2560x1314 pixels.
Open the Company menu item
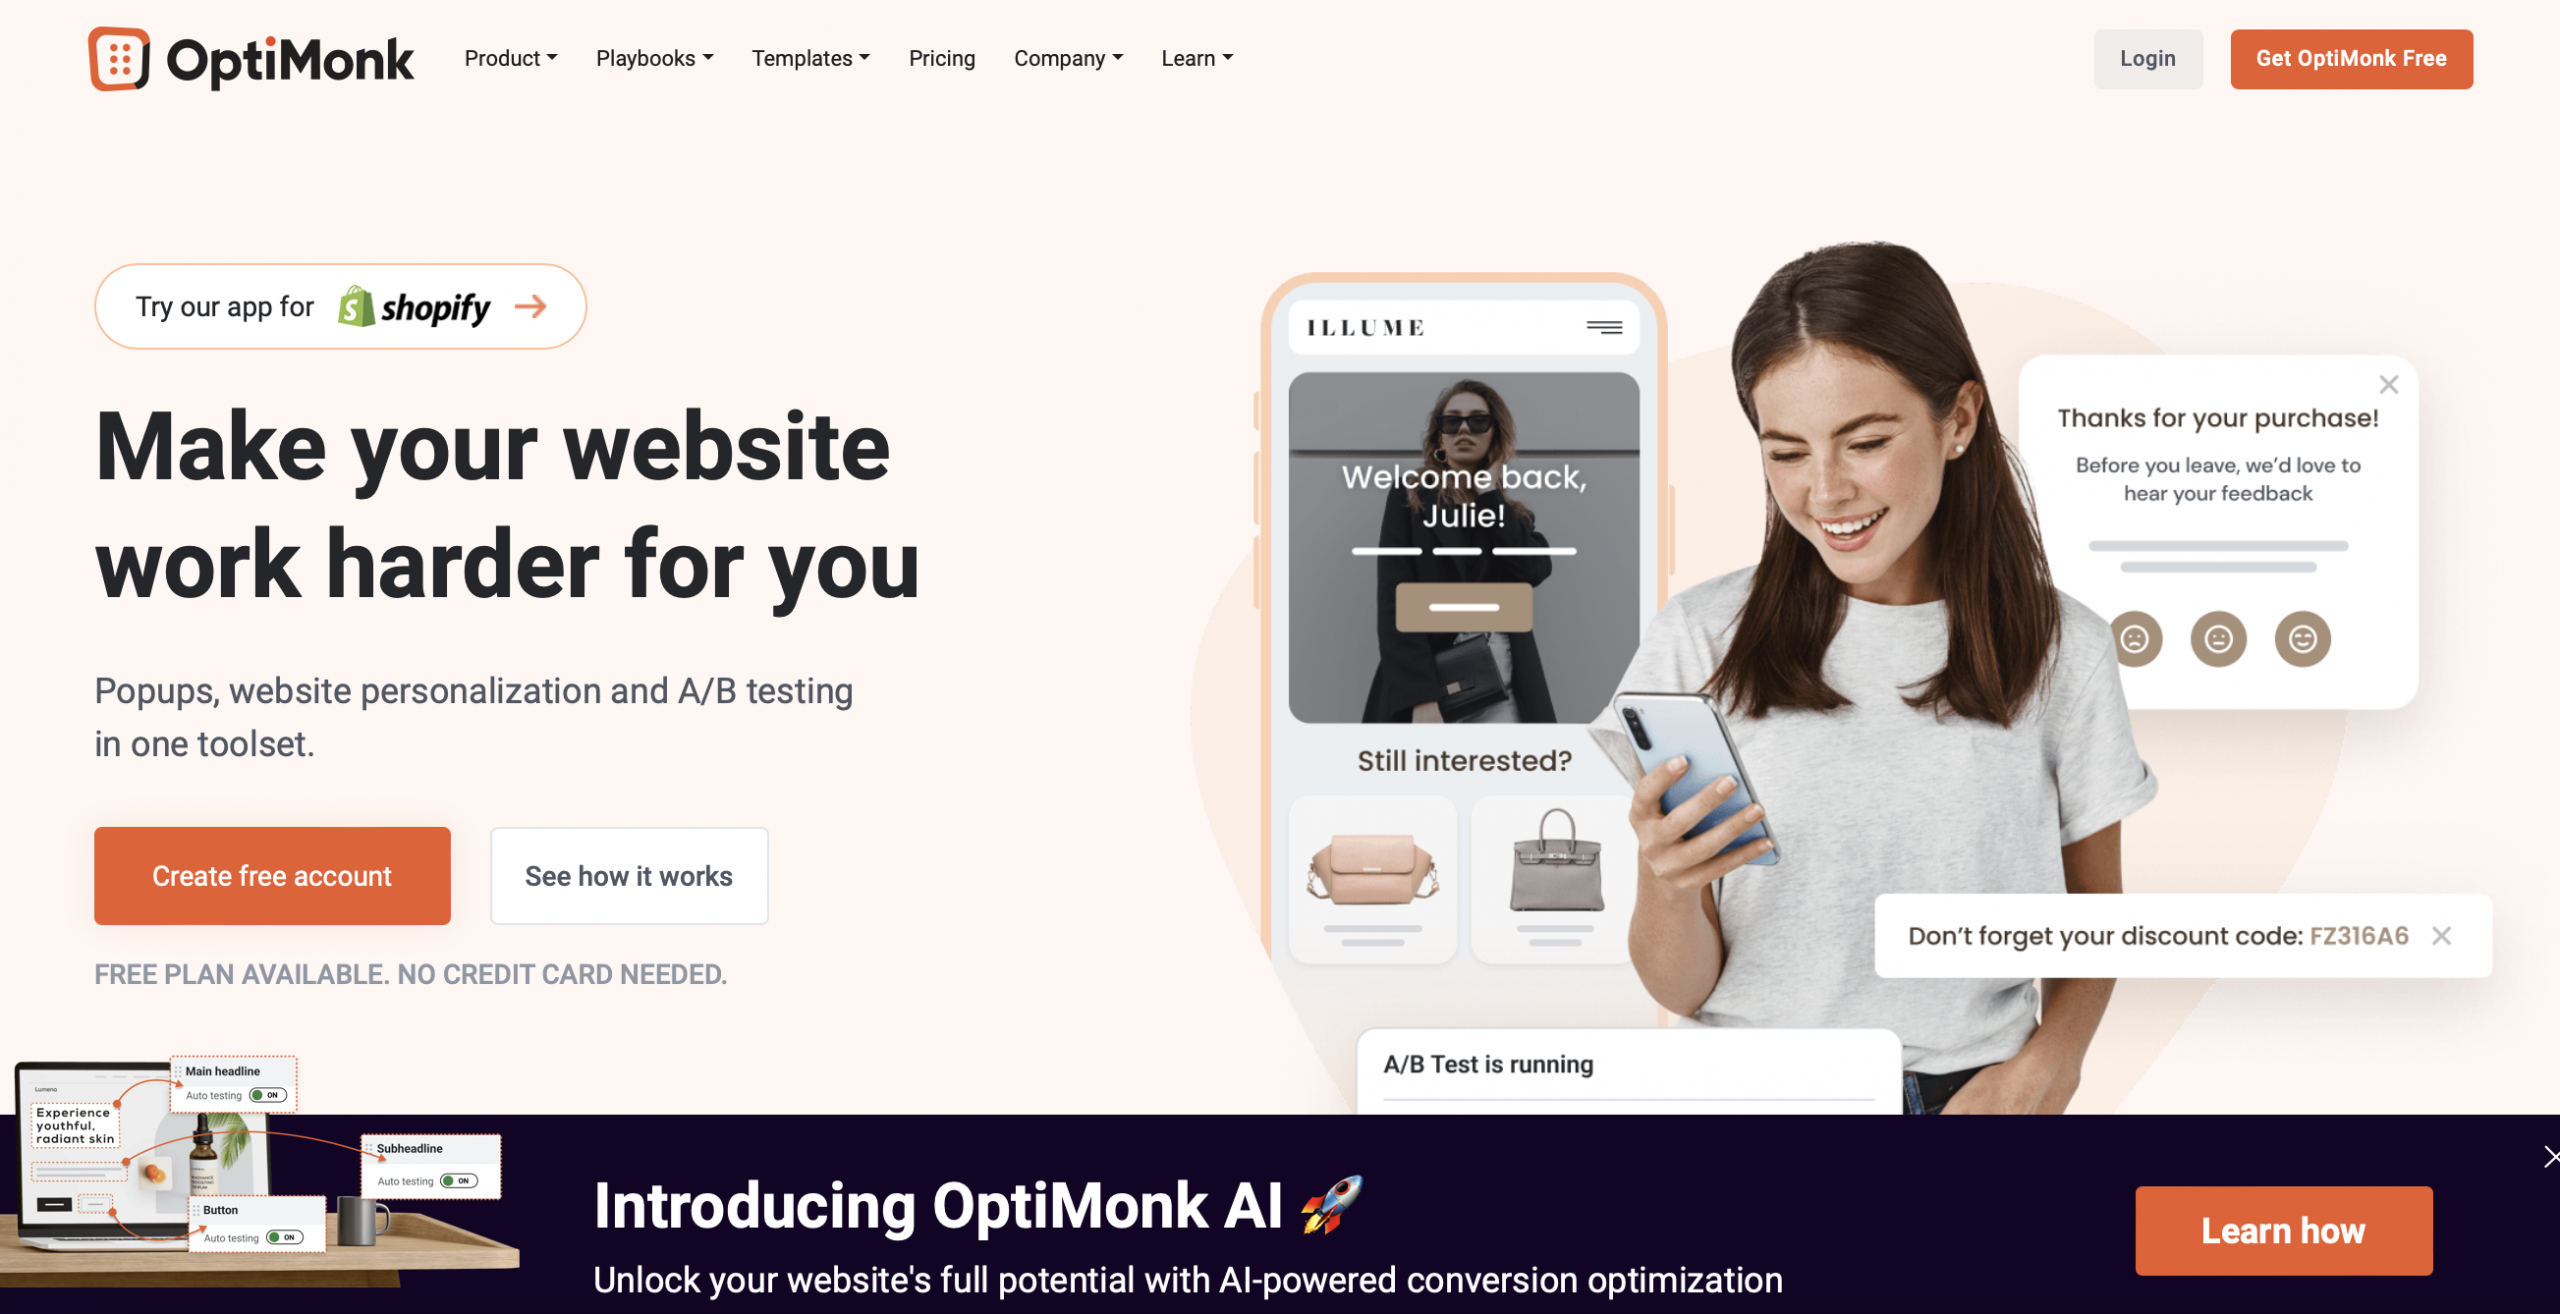click(1067, 57)
